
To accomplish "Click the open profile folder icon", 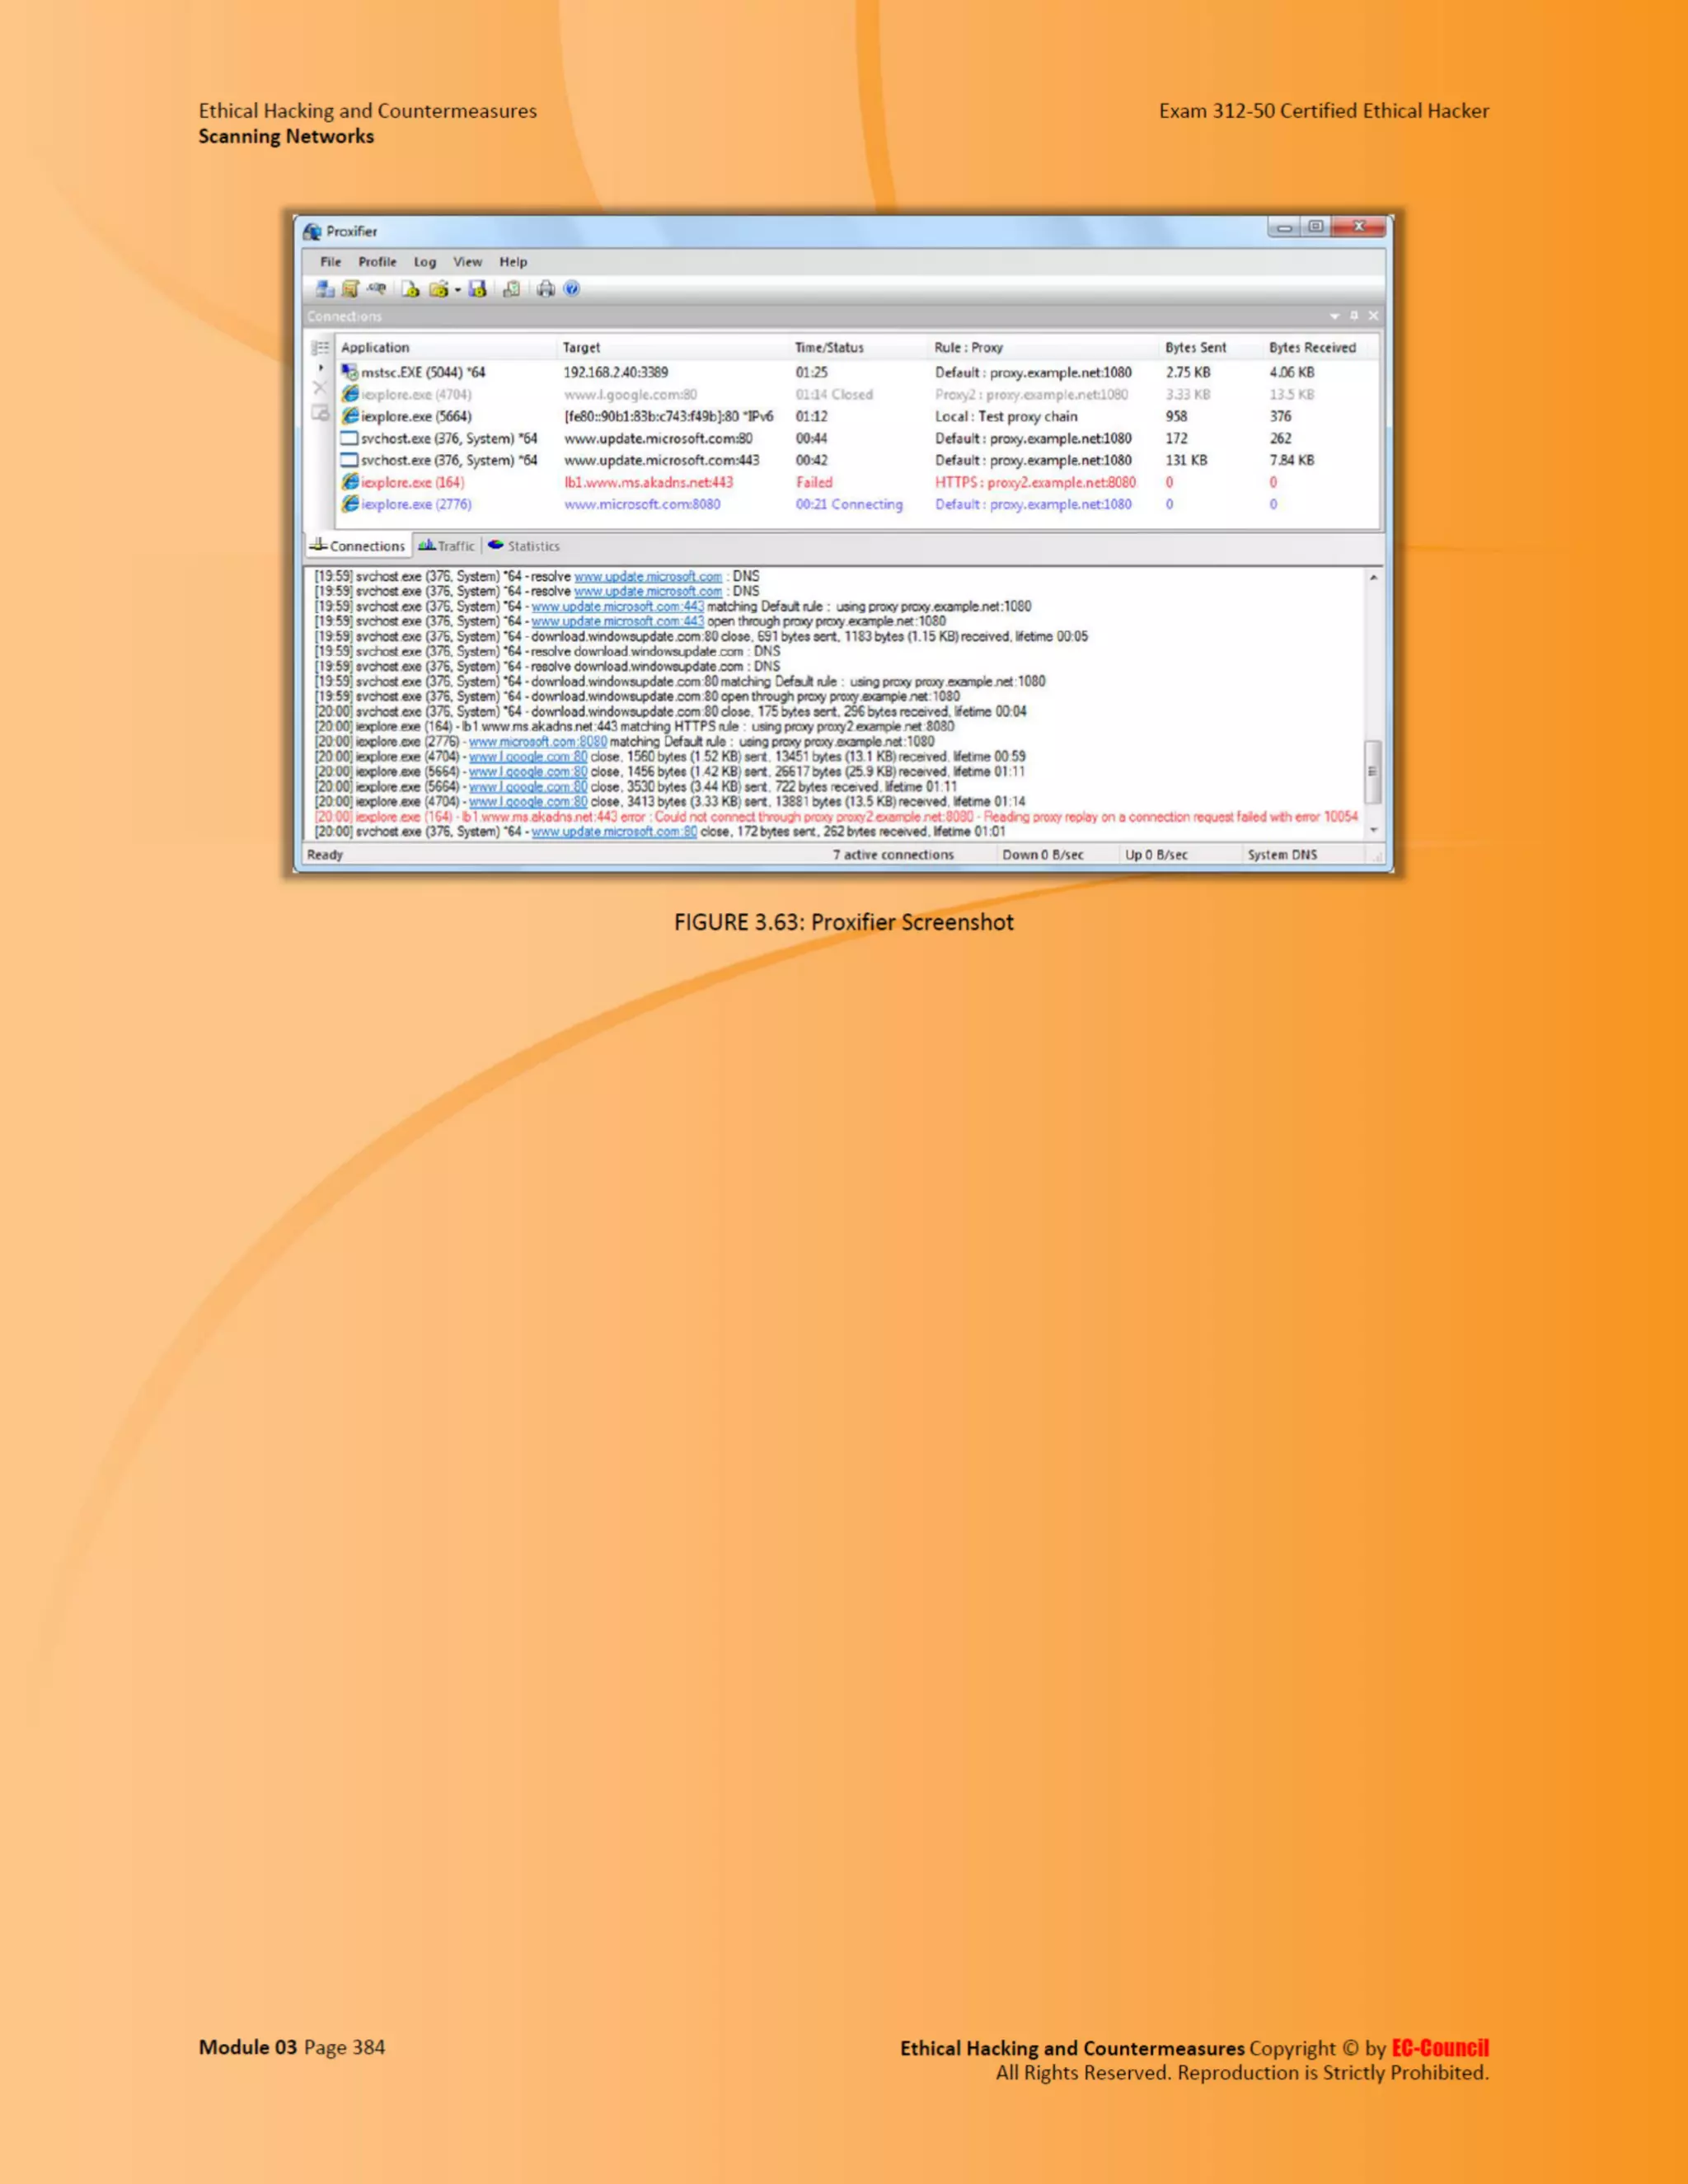I will coord(438,289).
